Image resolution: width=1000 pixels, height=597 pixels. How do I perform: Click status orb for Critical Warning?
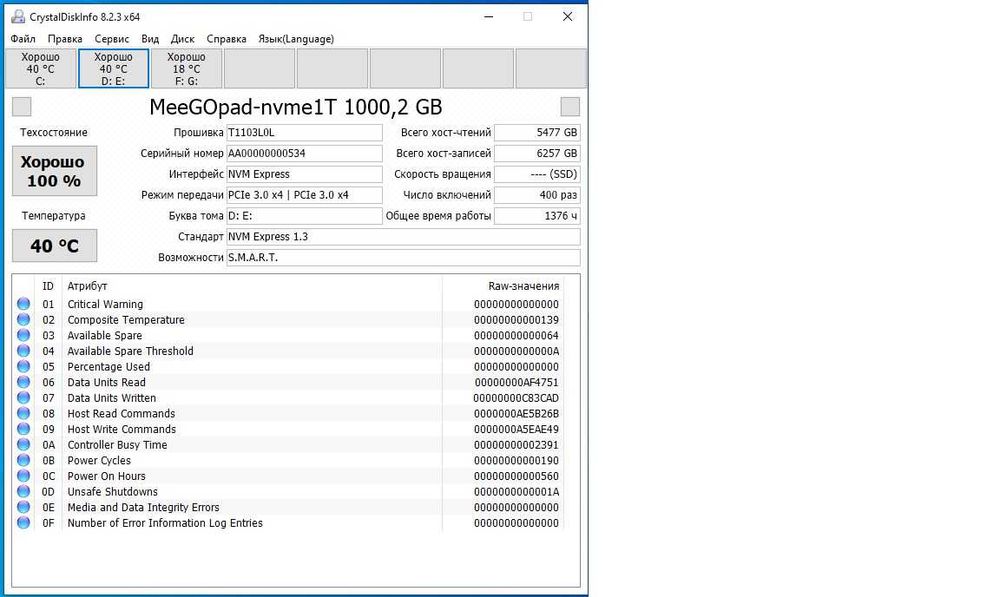coord(24,304)
